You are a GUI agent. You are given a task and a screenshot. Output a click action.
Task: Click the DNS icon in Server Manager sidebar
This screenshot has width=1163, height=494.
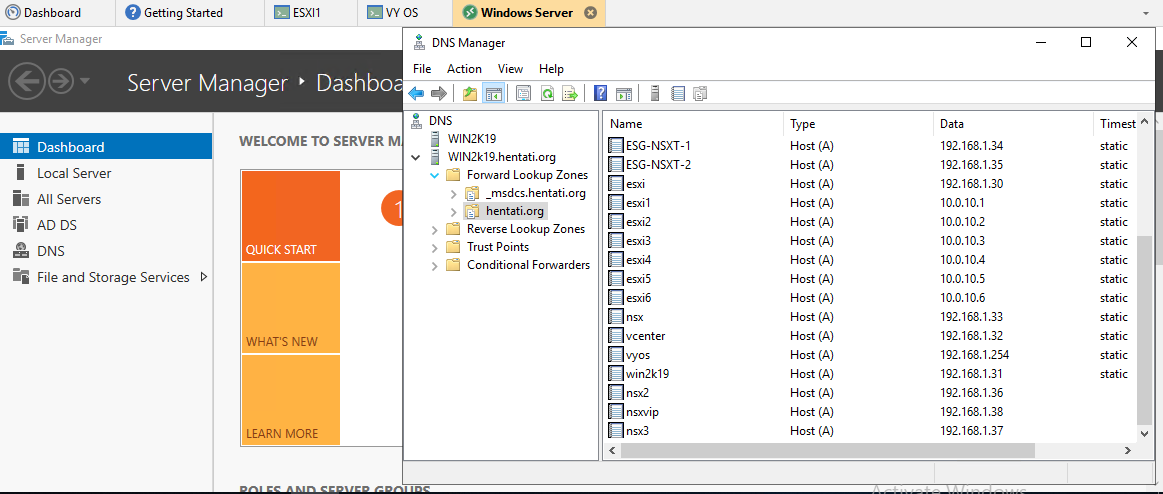coord(21,251)
